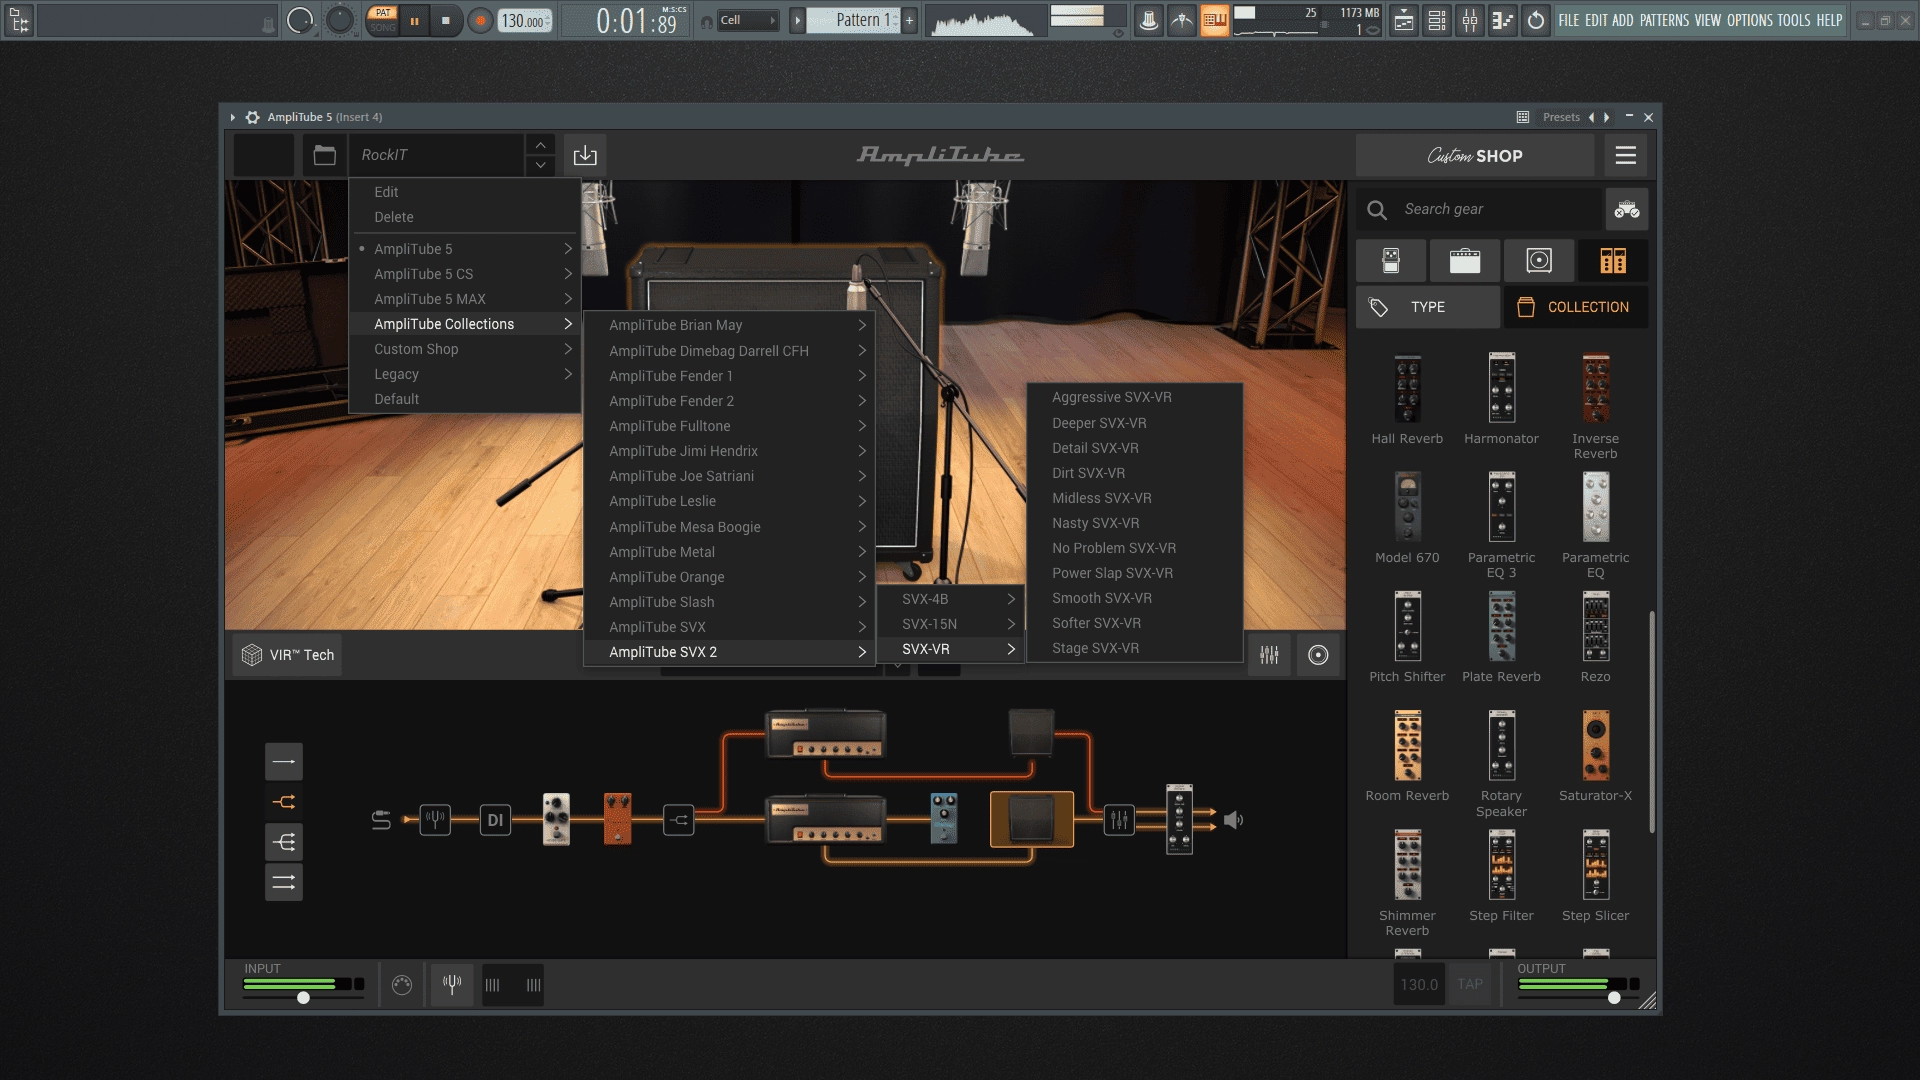Step to previous preset with up arrow
Screen dimensions: 1920x1080
point(540,145)
